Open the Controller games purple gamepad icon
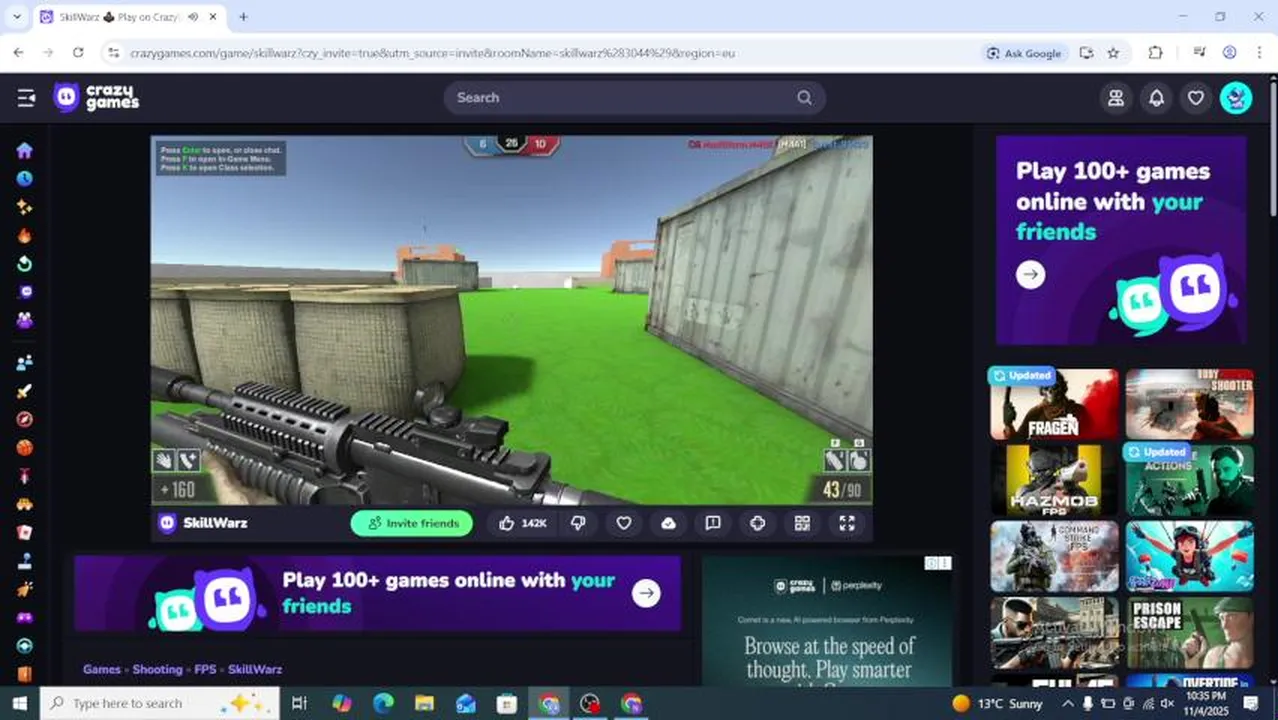 (x=25, y=617)
